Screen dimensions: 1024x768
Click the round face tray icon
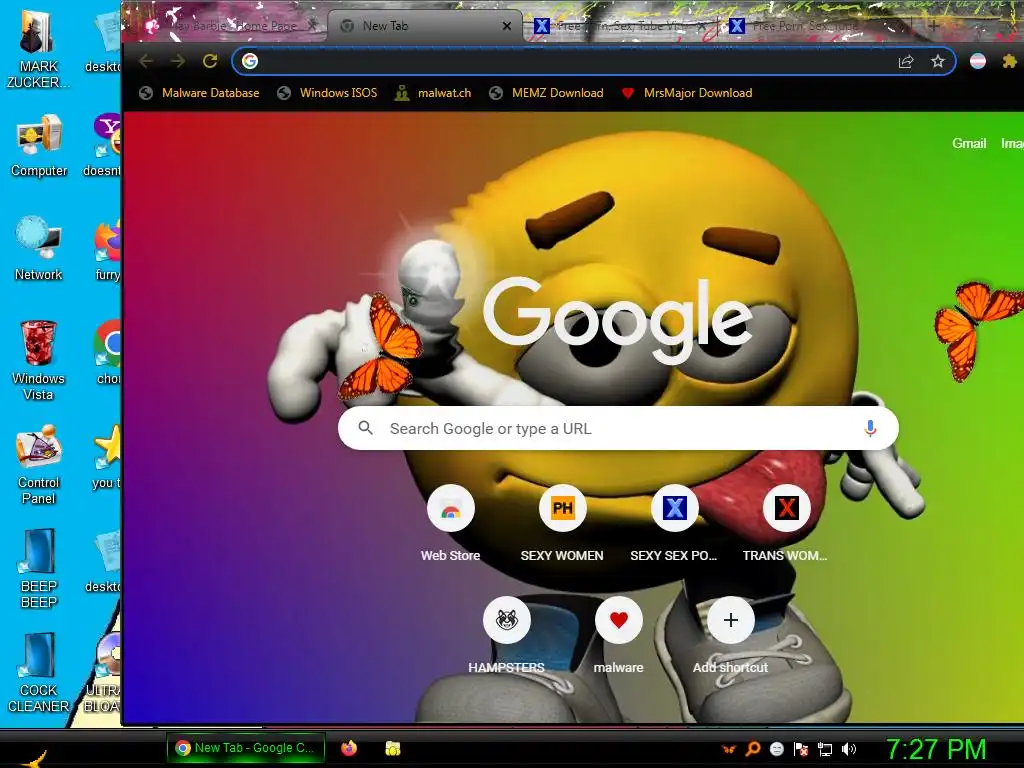(x=777, y=749)
